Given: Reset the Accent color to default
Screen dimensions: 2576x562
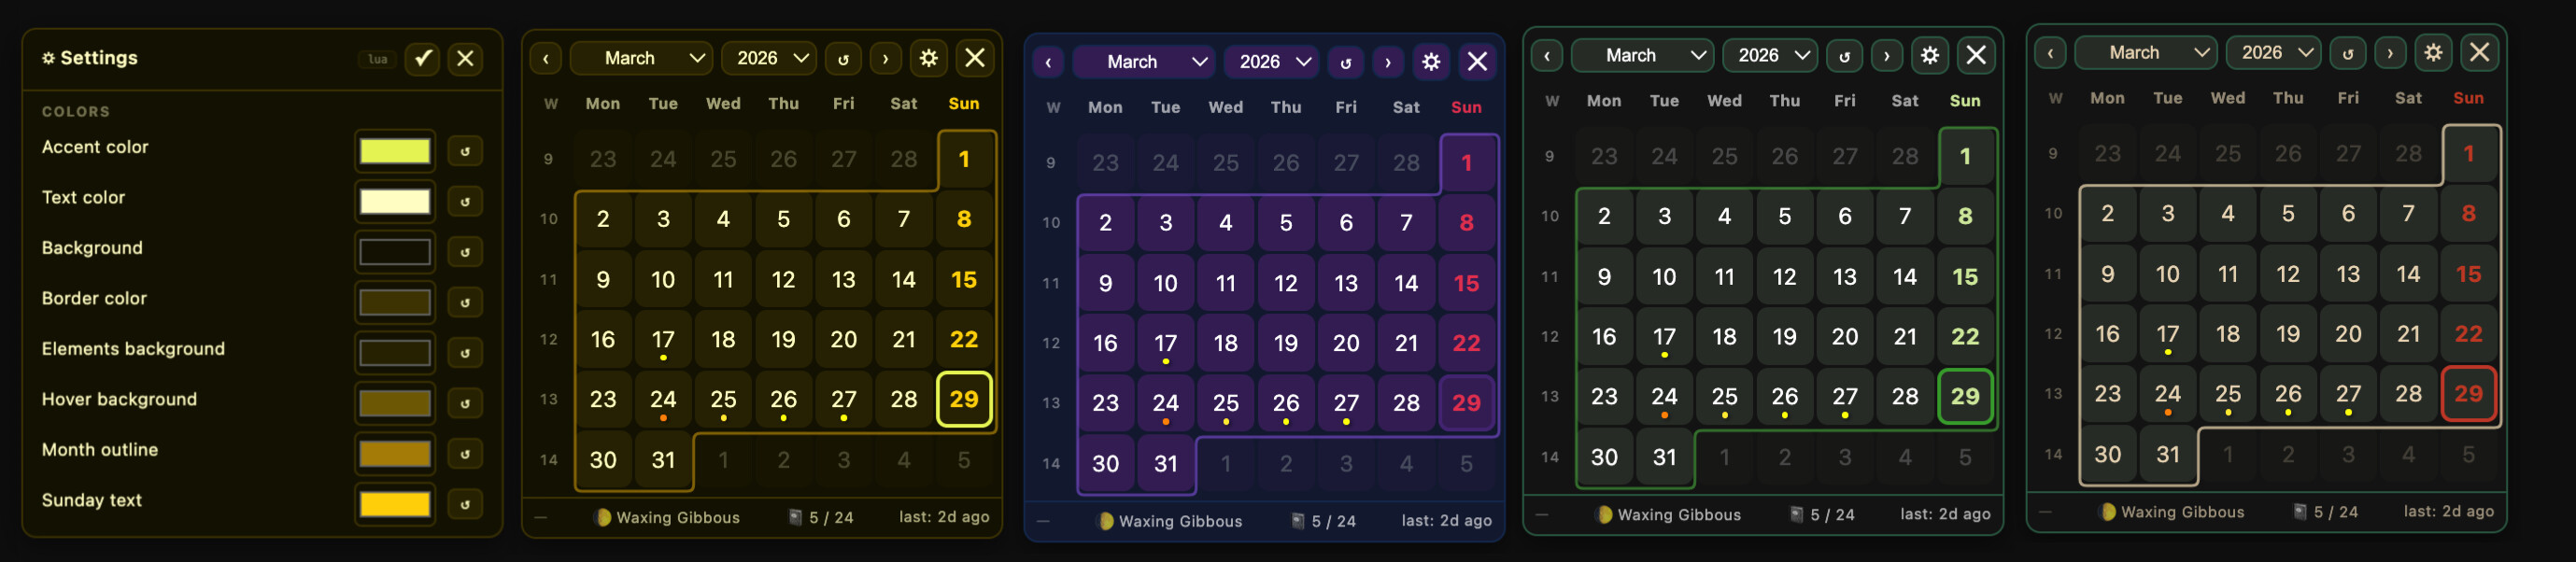Looking at the screenshot, I should tap(465, 151).
